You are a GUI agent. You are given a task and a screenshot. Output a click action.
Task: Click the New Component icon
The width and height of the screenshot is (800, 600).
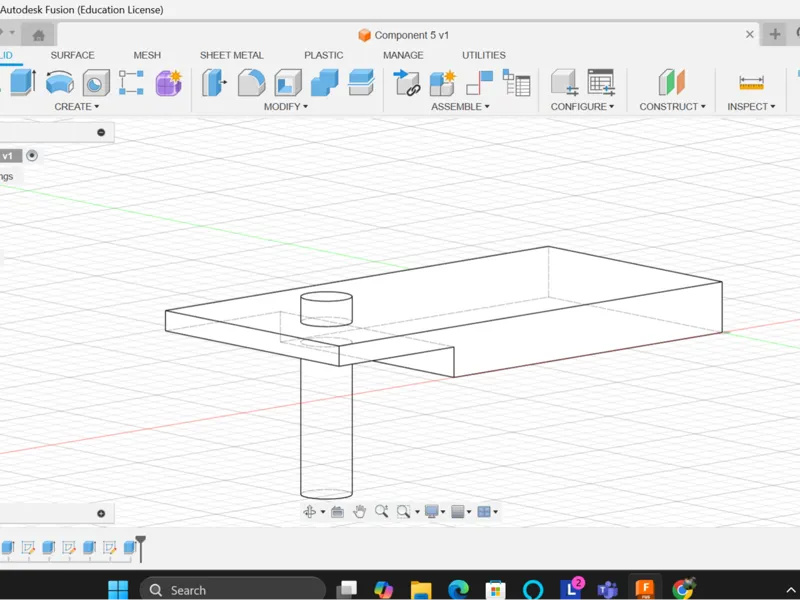tap(442, 82)
